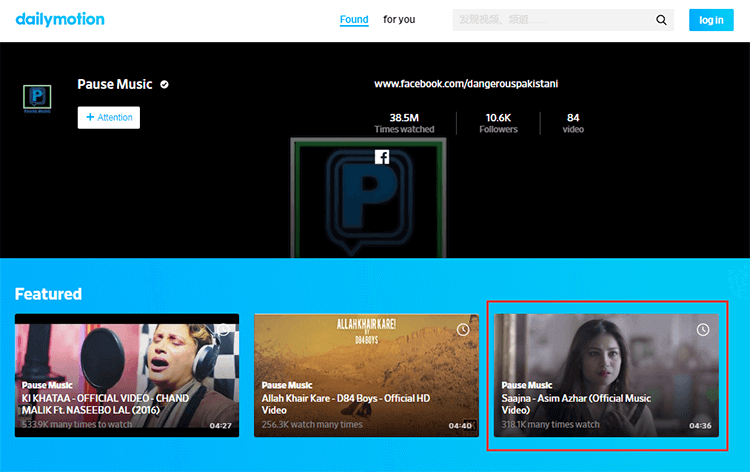Open the facebook.com/dangerouspakistani link

tap(466, 84)
